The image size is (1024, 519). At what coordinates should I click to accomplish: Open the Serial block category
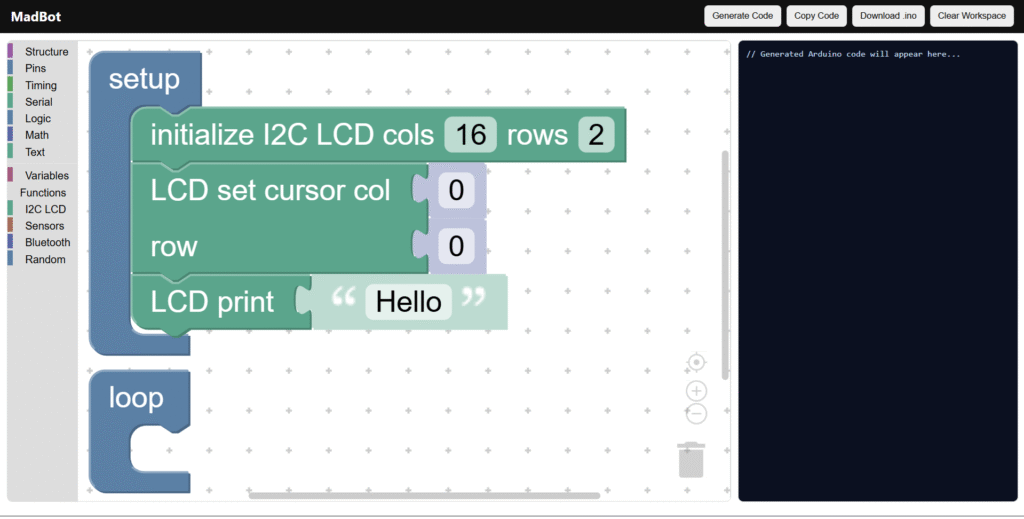[x=39, y=102]
